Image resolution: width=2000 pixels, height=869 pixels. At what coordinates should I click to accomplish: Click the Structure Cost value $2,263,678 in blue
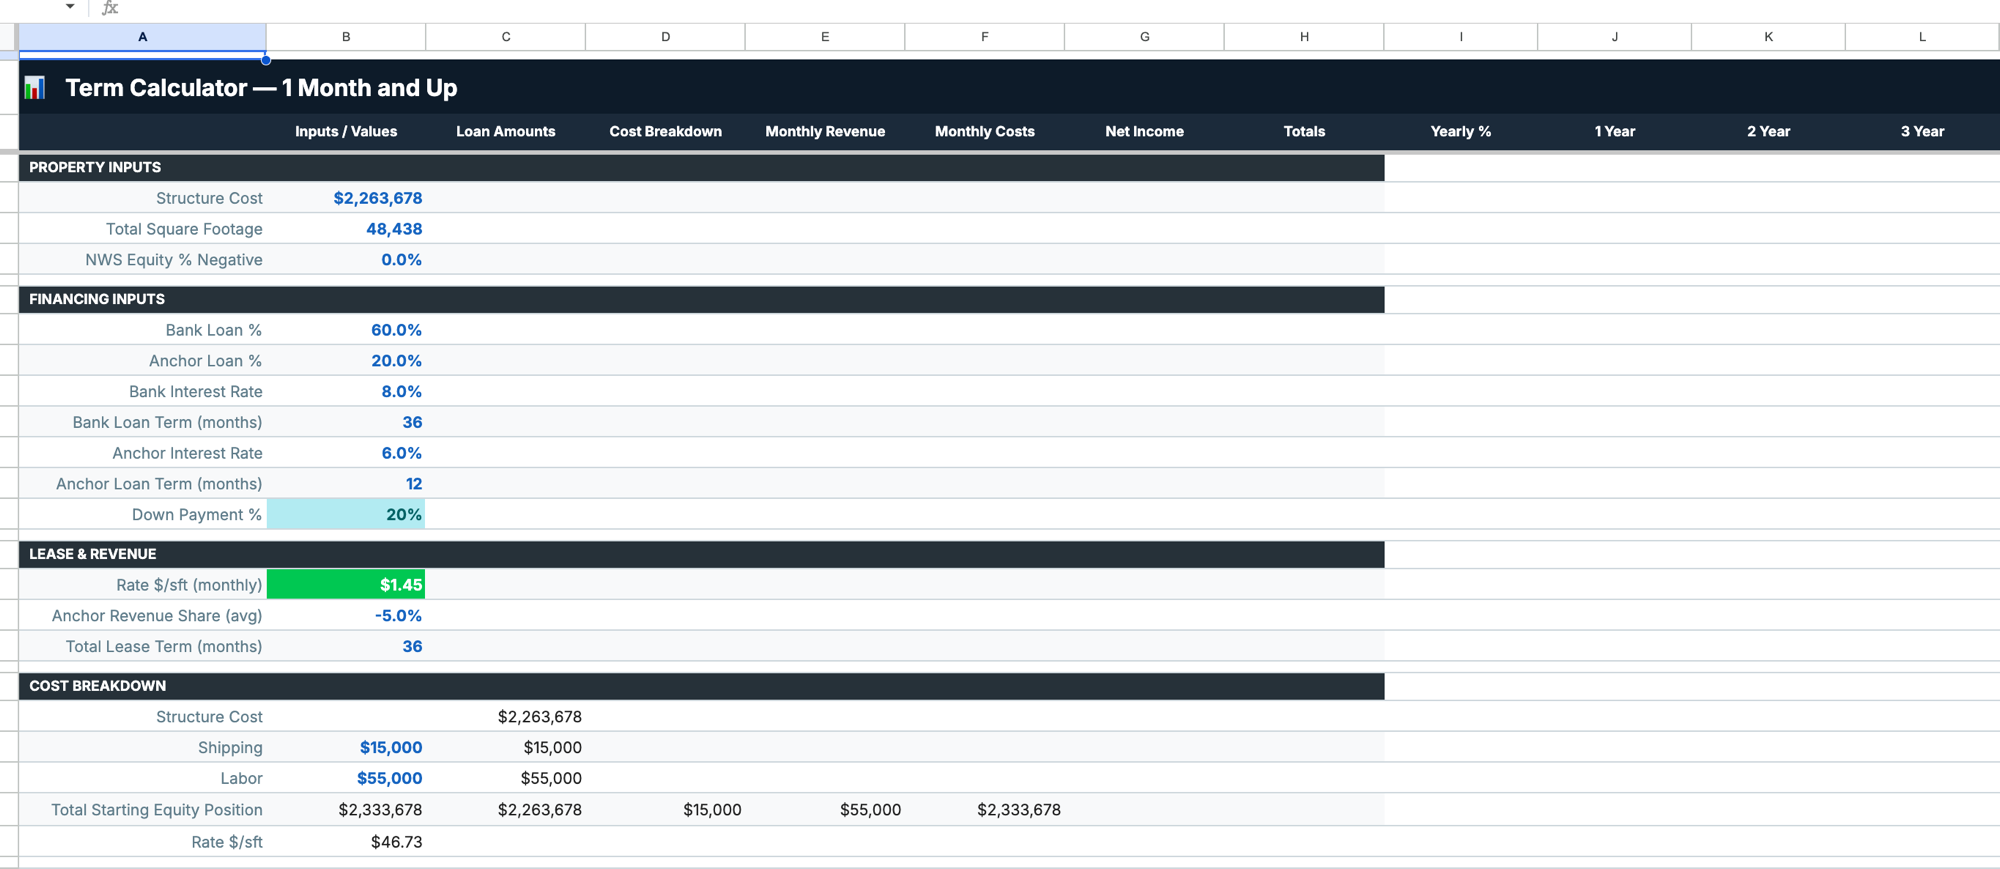(x=378, y=198)
